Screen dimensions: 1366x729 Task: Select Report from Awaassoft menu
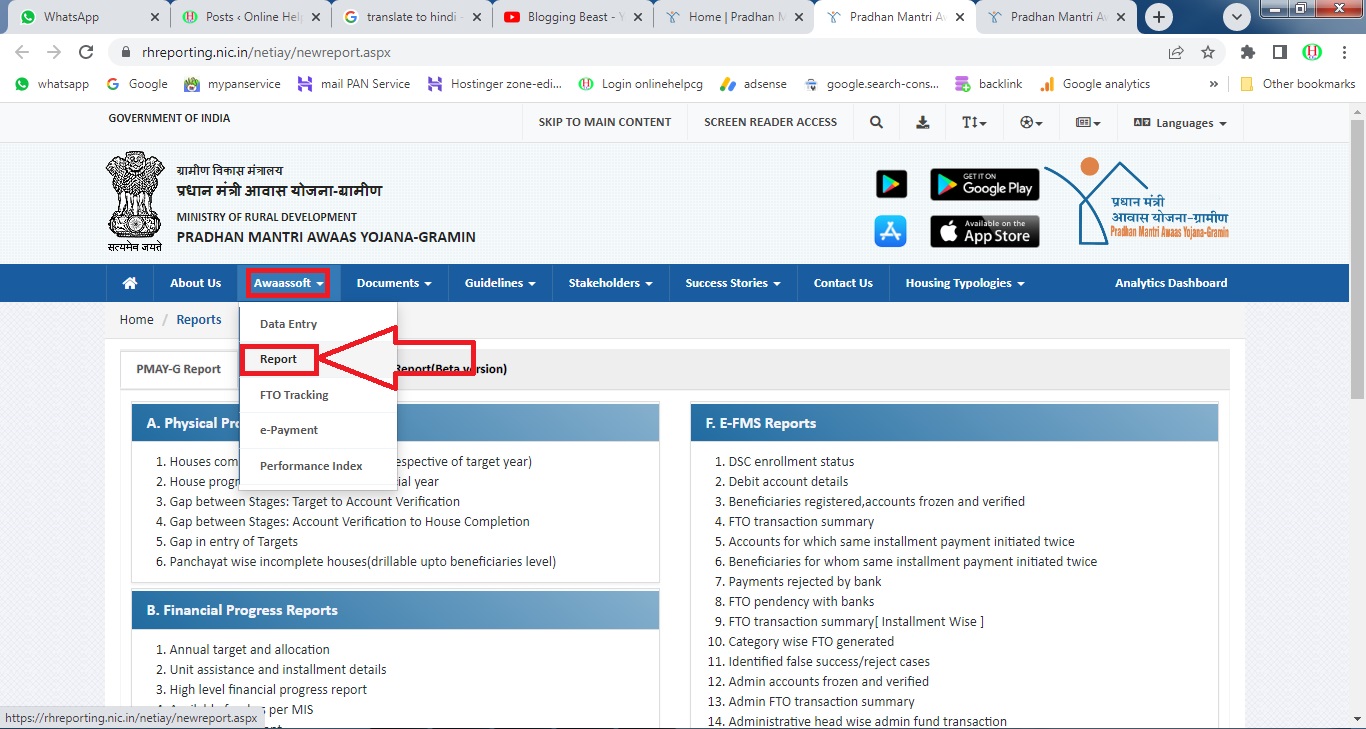click(x=279, y=359)
